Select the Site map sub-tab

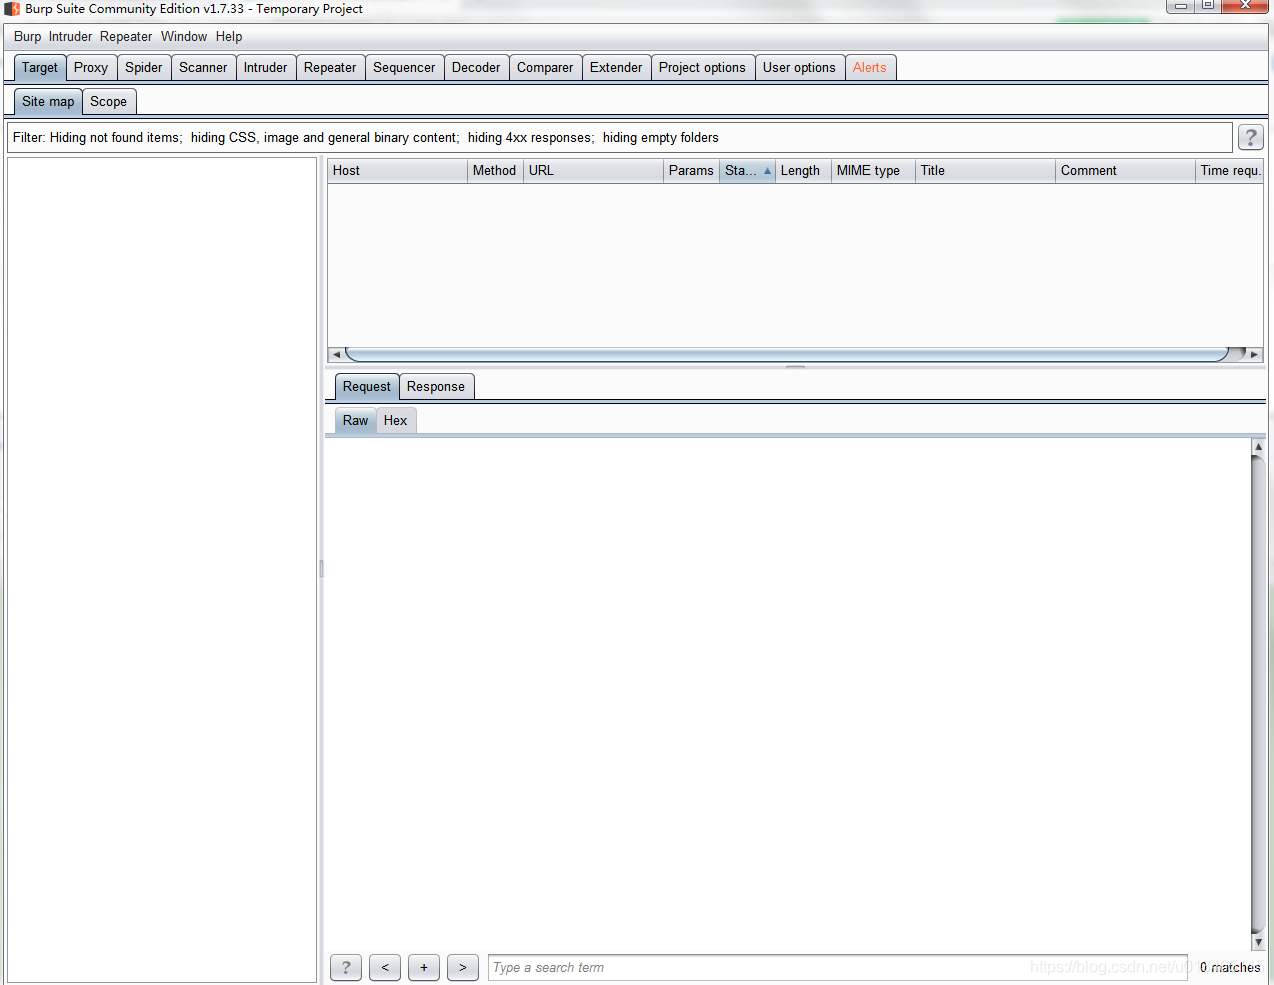pyautogui.click(x=48, y=102)
